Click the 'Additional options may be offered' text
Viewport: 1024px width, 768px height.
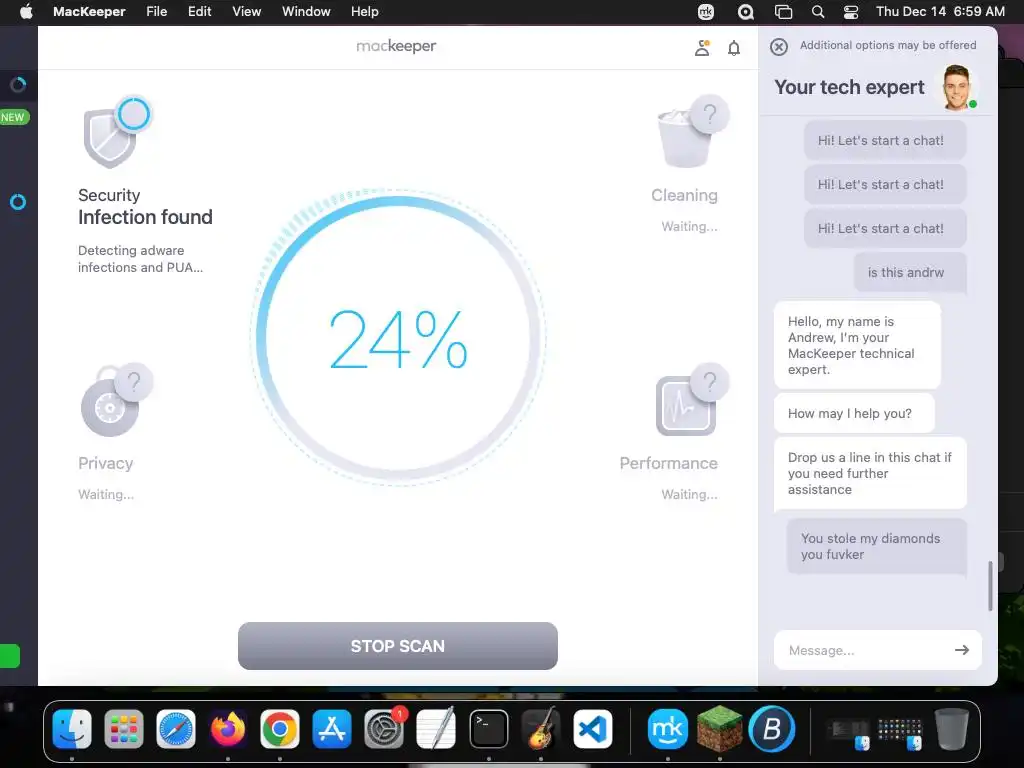pyautogui.click(x=888, y=45)
